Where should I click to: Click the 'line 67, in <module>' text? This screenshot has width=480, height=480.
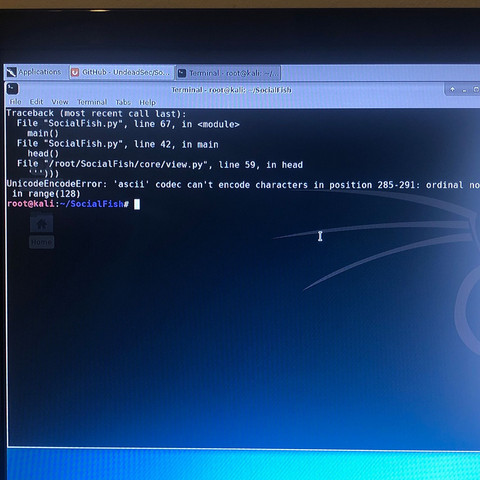pyautogui.click(x=186, y=124)
